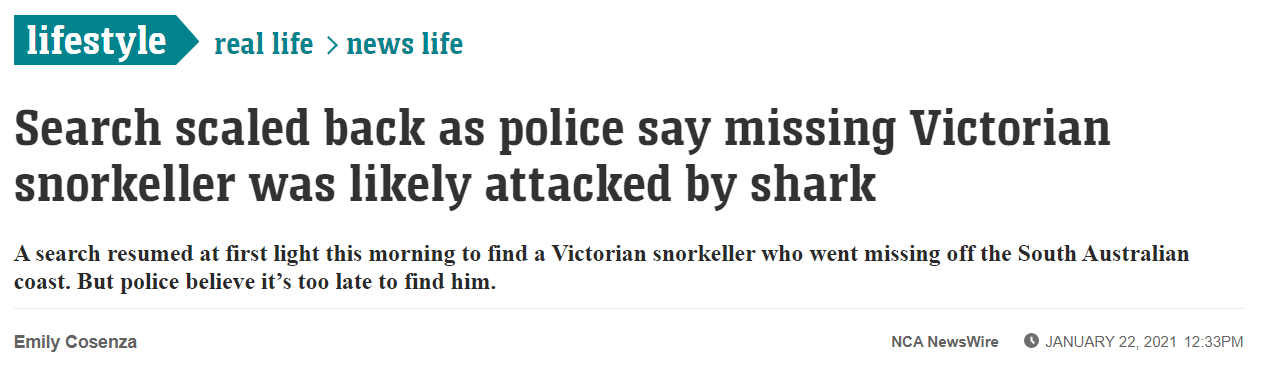The height and width of the screenshot is (371, 1264).
Task: Open the news life breadcrumb
Action: (405, 44)
